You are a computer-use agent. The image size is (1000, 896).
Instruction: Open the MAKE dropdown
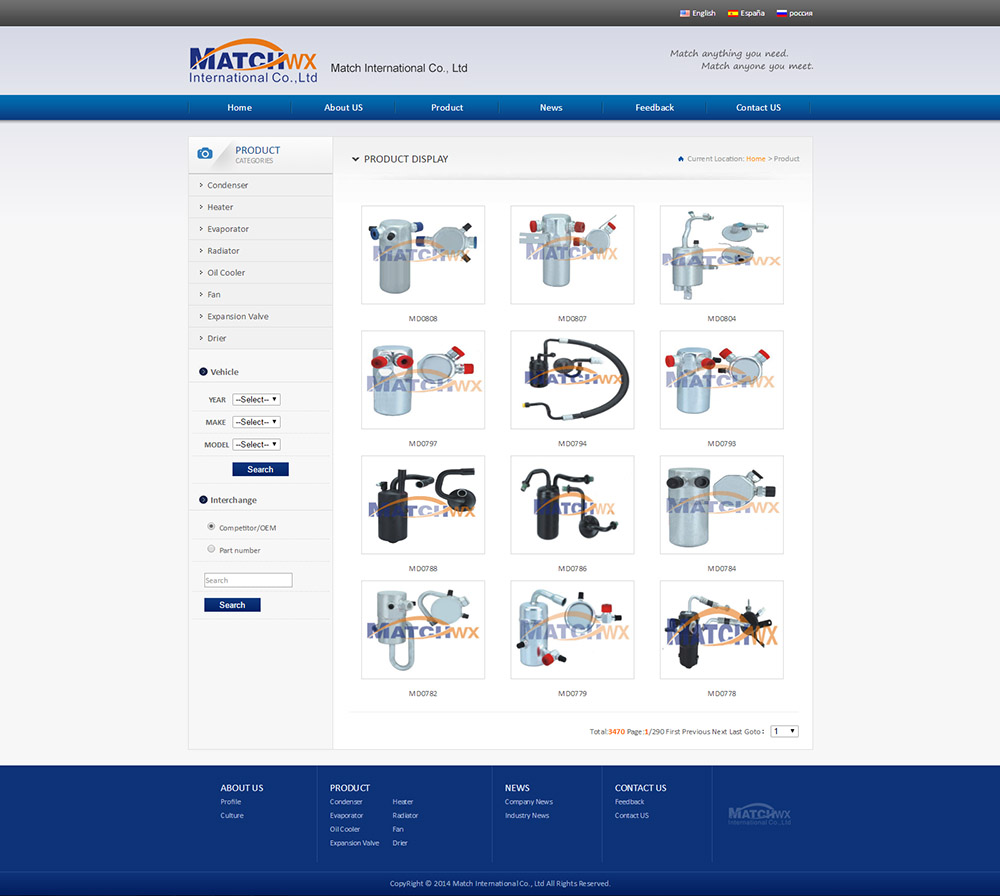256,422
